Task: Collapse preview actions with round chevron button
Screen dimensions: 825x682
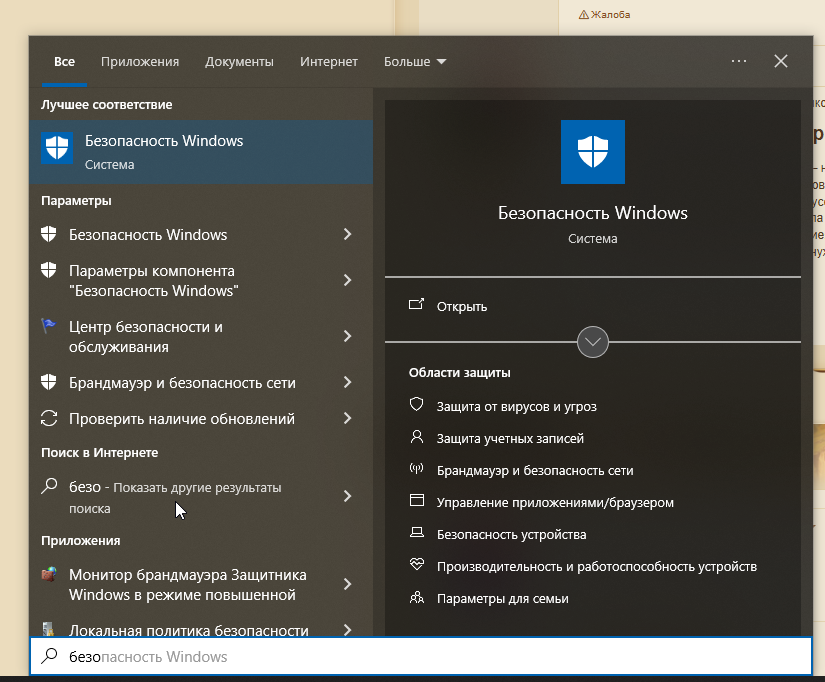Action: pyautogui.click(x=592, y=342)
